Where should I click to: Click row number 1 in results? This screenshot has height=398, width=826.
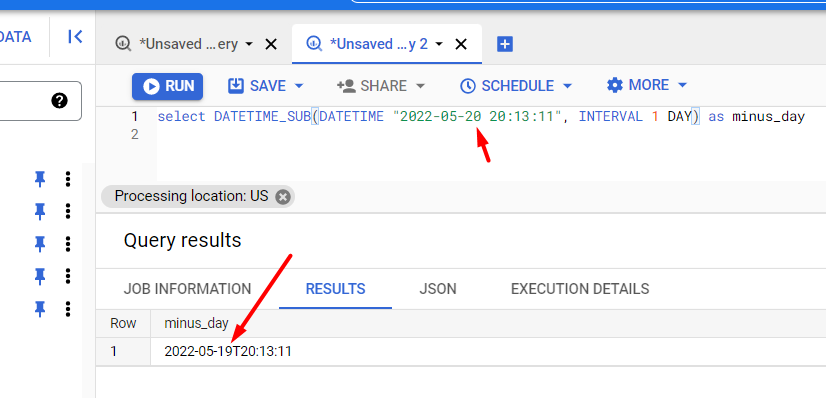pos(114,352)
